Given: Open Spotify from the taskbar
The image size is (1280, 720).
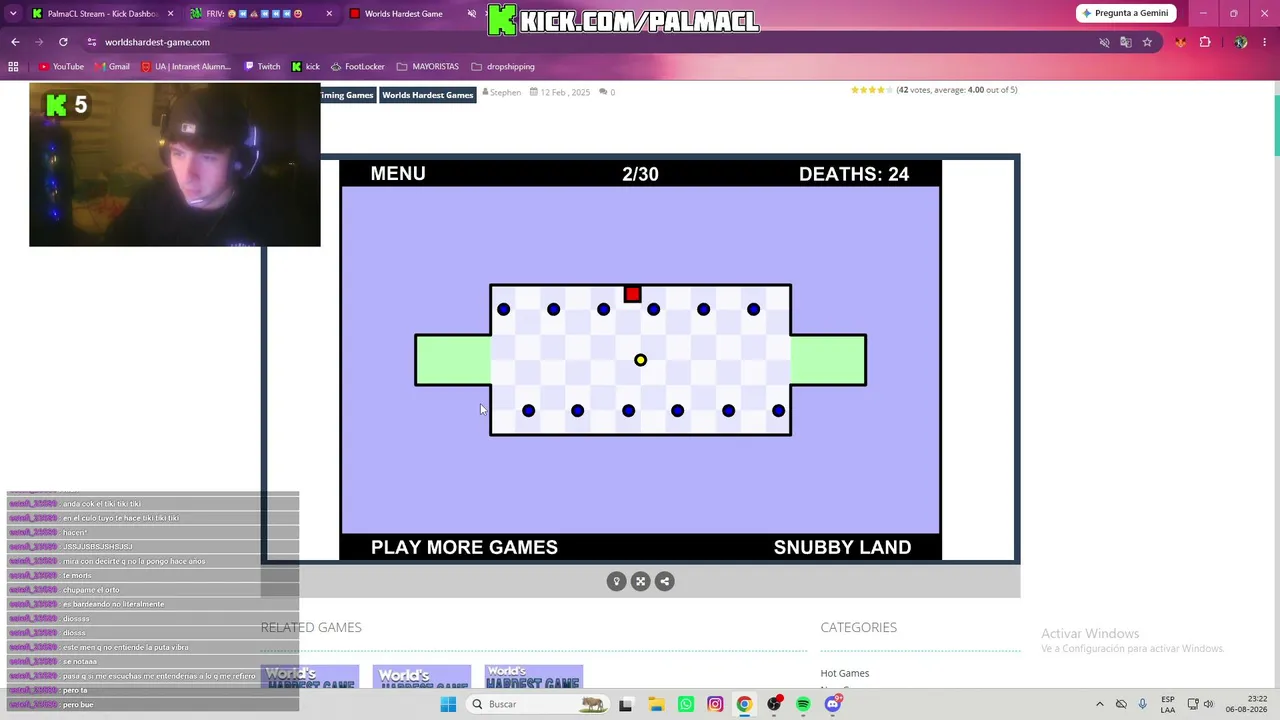Looking at the screenshot, I should [x=803, y=704].
